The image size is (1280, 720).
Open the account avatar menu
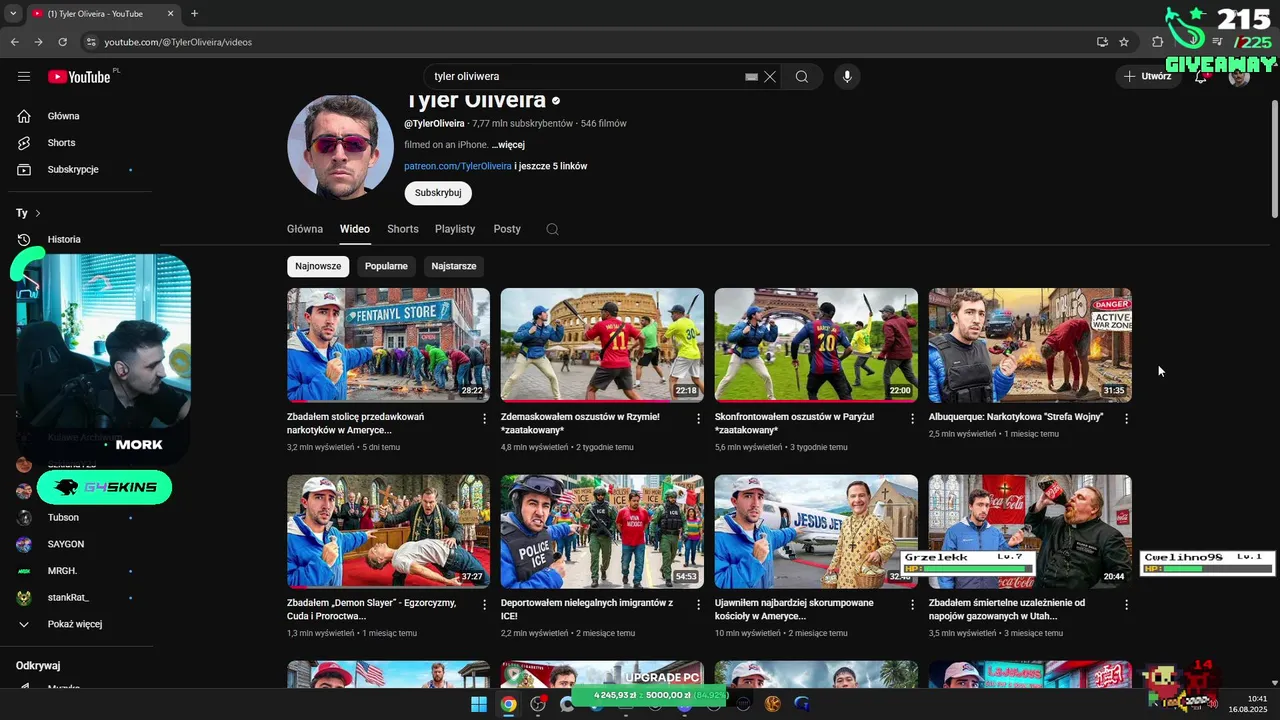[x=1239, y=76]
